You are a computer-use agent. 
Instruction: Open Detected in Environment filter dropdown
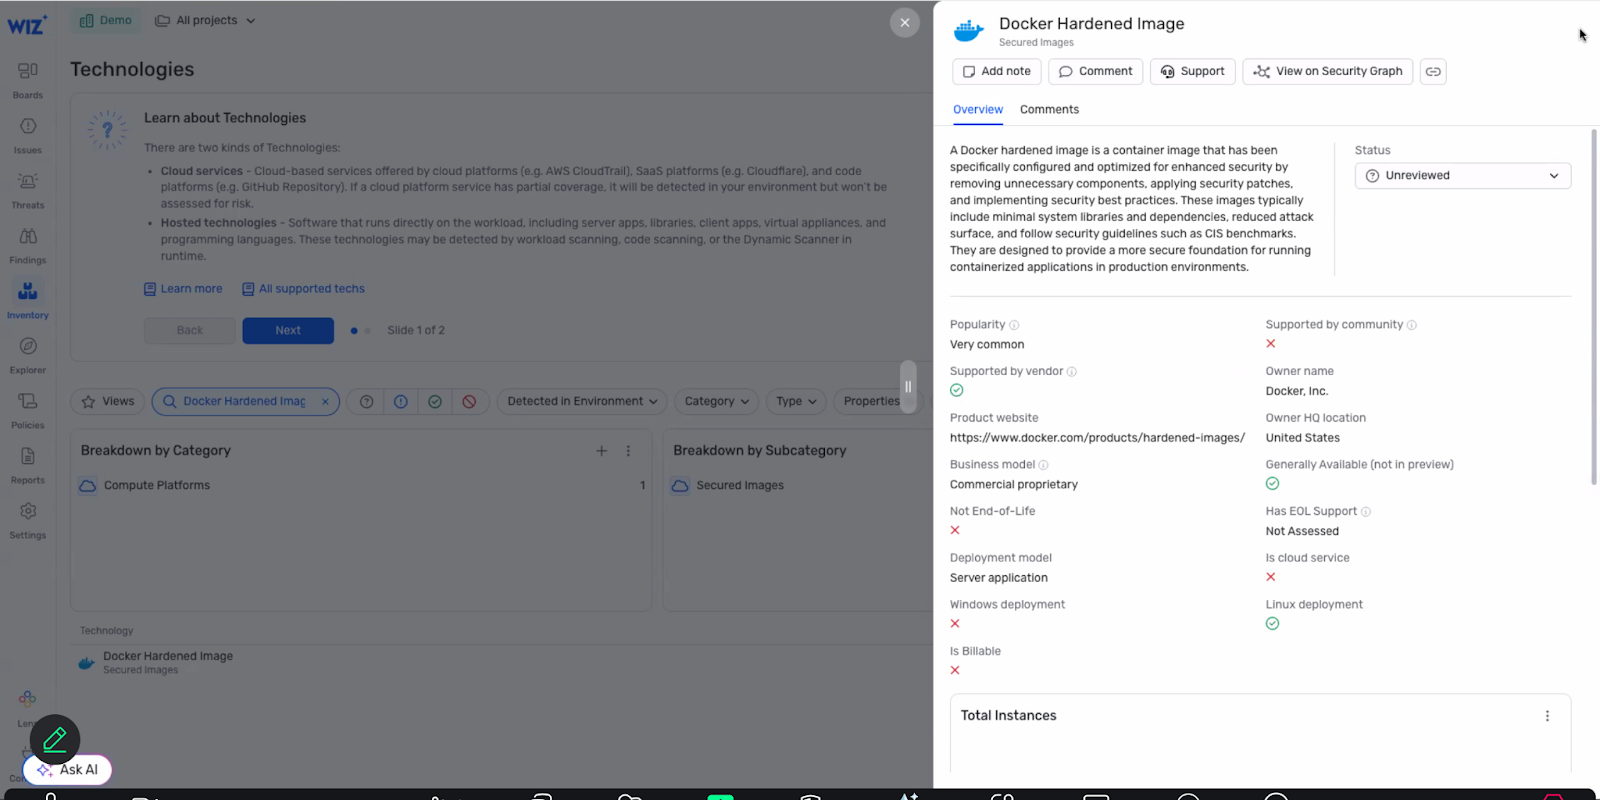click(x=582, y=402)
